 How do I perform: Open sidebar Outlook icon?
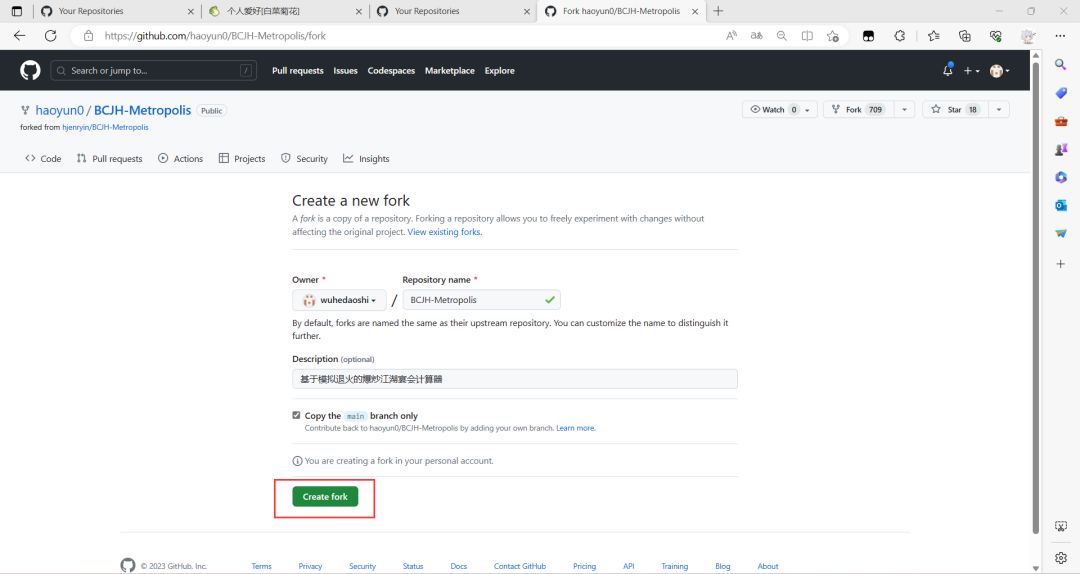[1061, 205]
